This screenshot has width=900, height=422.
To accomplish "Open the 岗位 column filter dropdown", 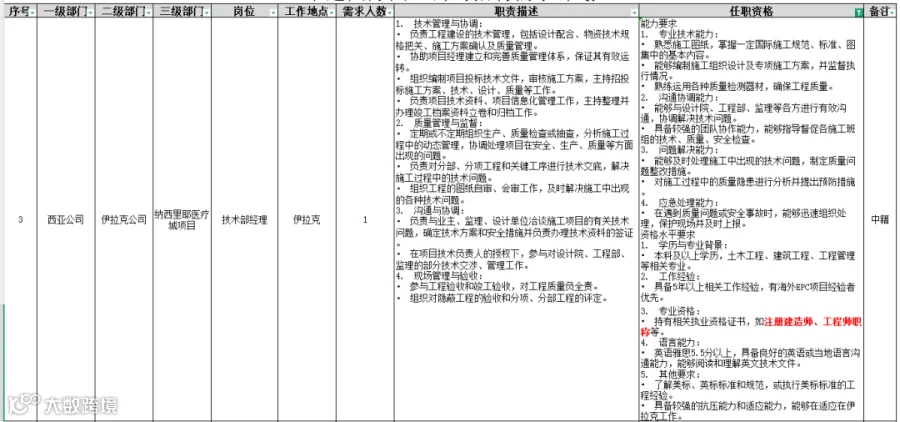I will click(x=273, y=13).
